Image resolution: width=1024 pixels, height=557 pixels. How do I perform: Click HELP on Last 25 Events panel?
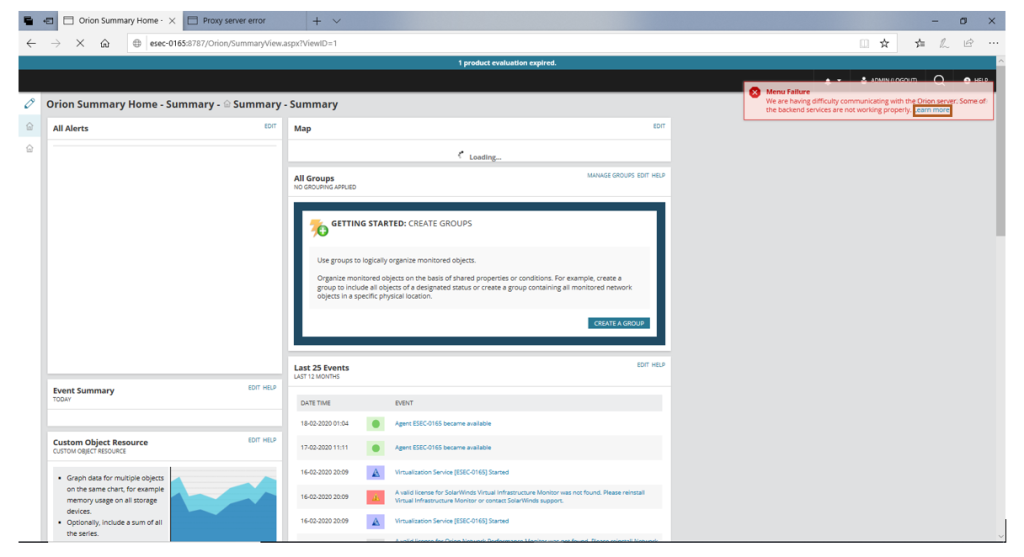click(658, 365)
